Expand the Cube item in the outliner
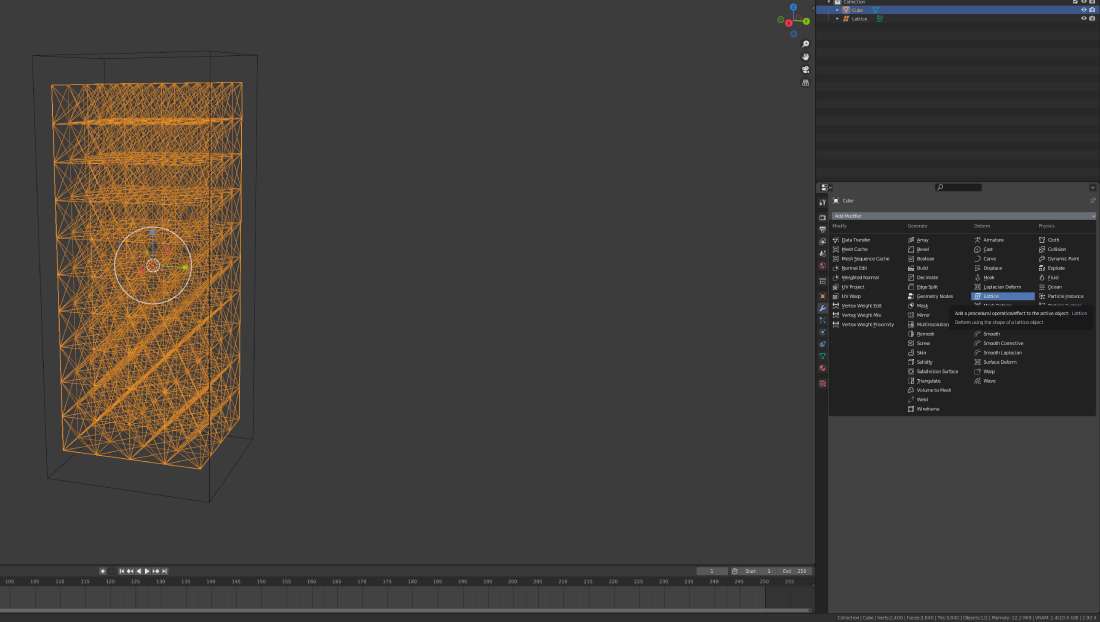The height and width of the screenshot is (622, 1100). tap(837, 10)
